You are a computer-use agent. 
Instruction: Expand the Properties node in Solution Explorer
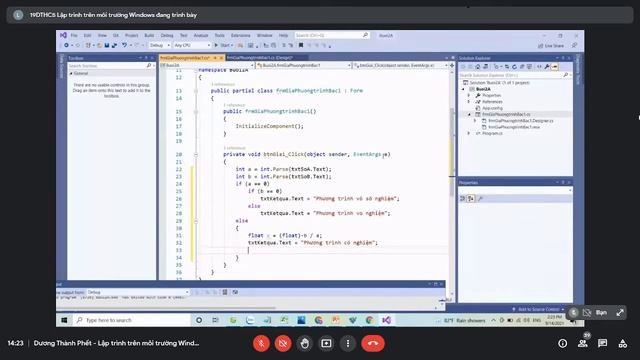(469, 95)
